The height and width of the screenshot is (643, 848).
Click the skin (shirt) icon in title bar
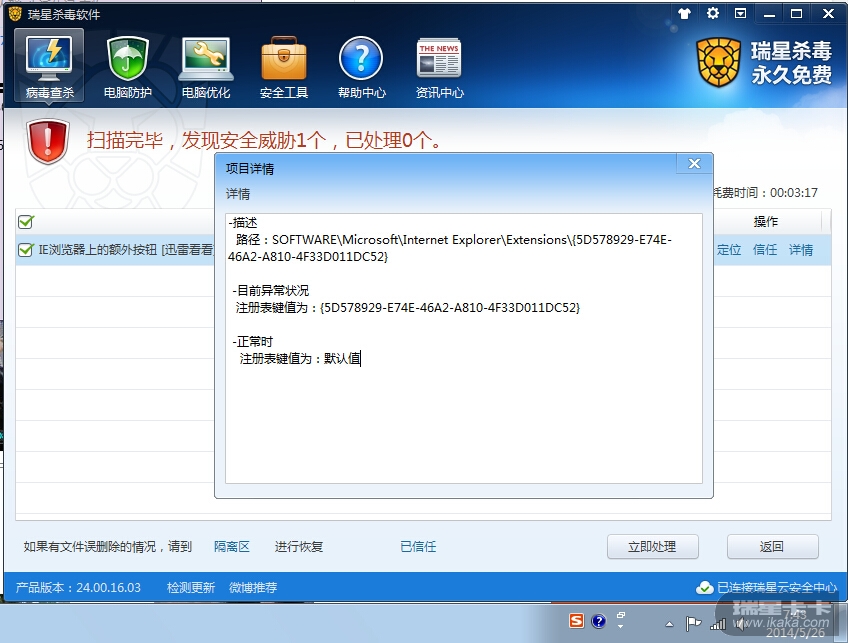(x=685, y=14)
